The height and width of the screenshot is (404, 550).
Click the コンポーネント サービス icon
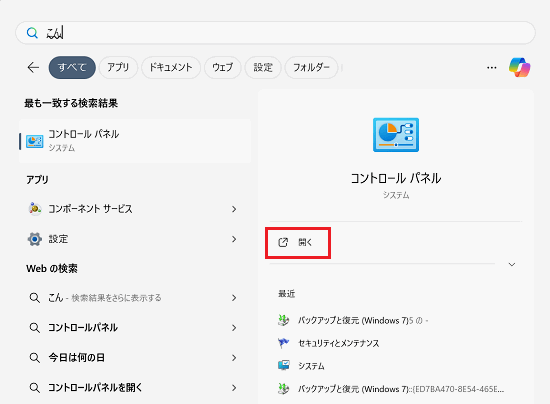tap(35, 209)
